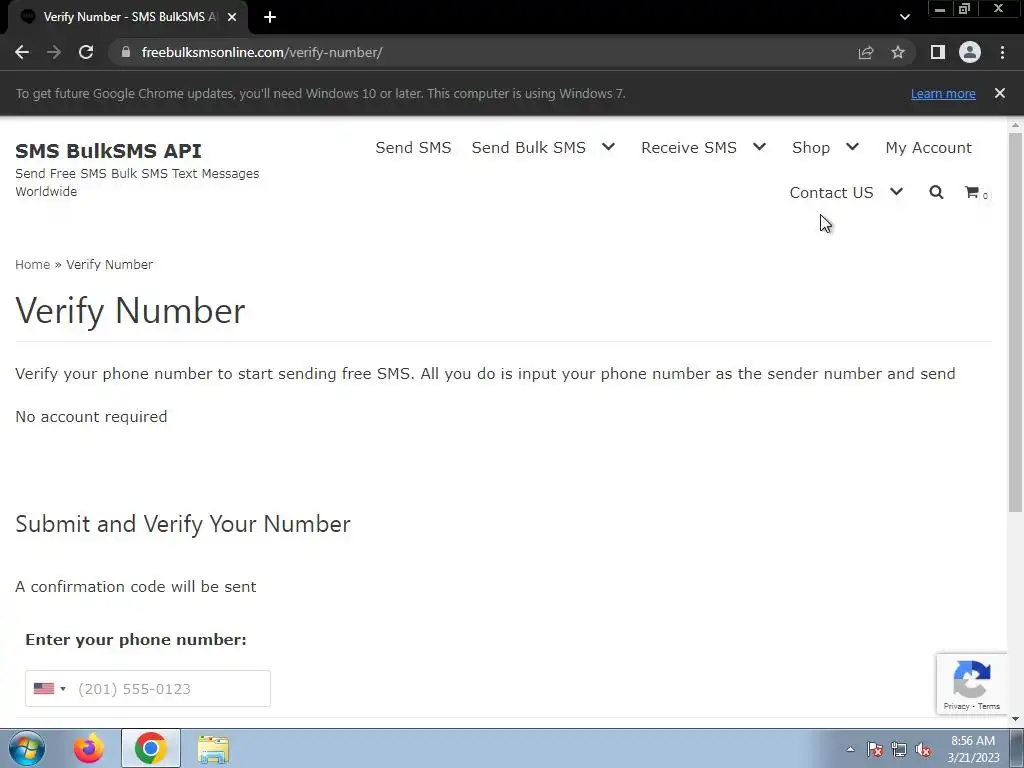This screenshot has height=768, width=1024.
Task: Dismiss the Chrome update notification bar
Action: click(x=1000, y=93)
